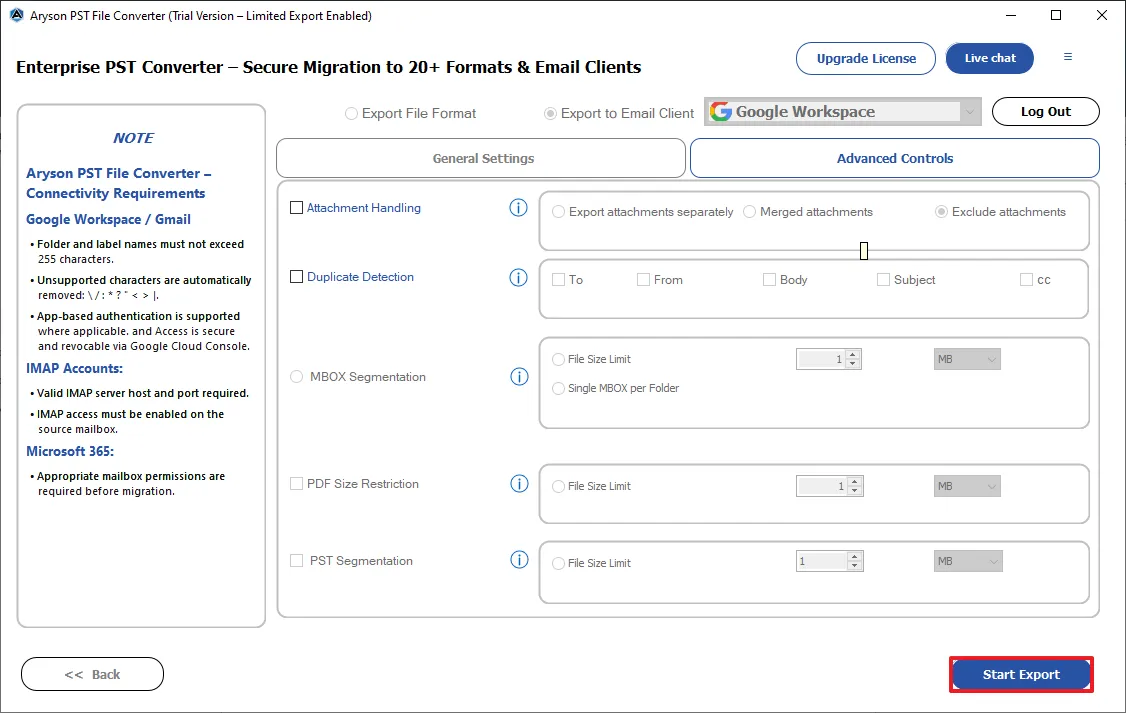
Task: Choose Export File Format radio button
Action: pyautogui.click(x=351, y=113)
